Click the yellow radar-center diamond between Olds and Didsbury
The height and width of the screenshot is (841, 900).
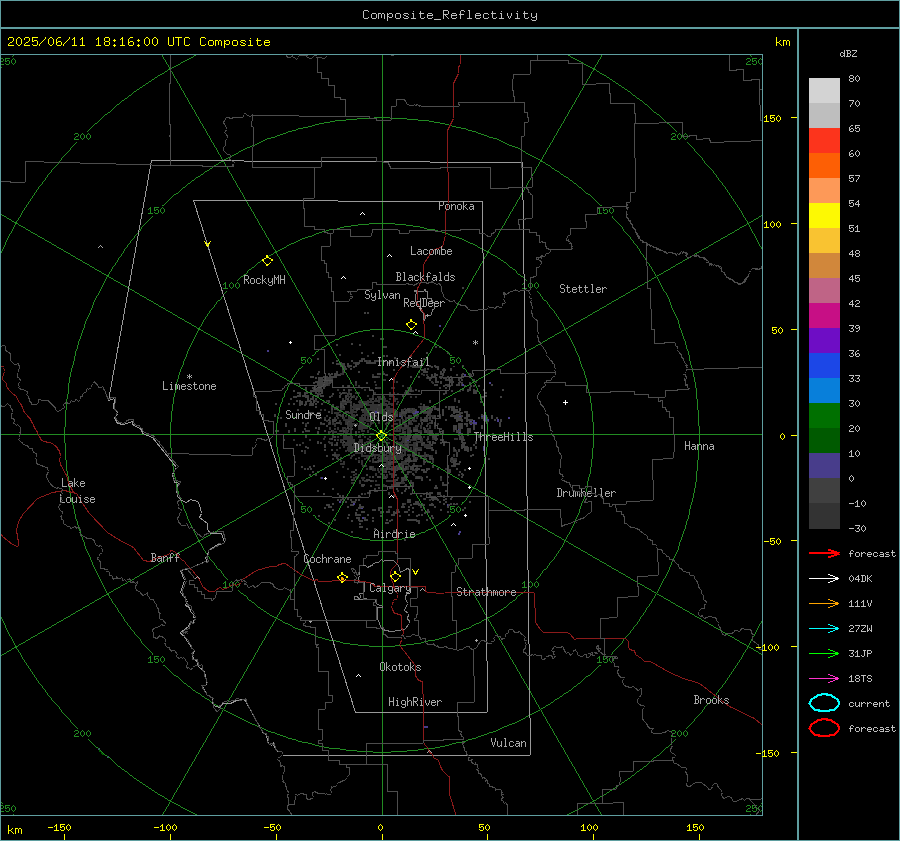coord(381,436)
